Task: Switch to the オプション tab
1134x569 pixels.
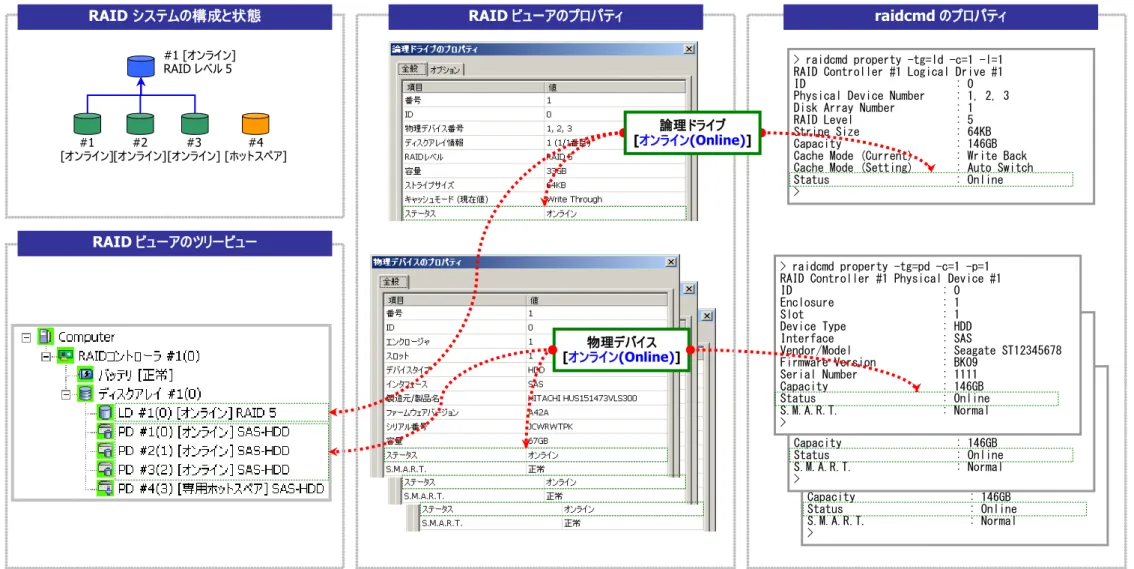Action: [445, 70]
